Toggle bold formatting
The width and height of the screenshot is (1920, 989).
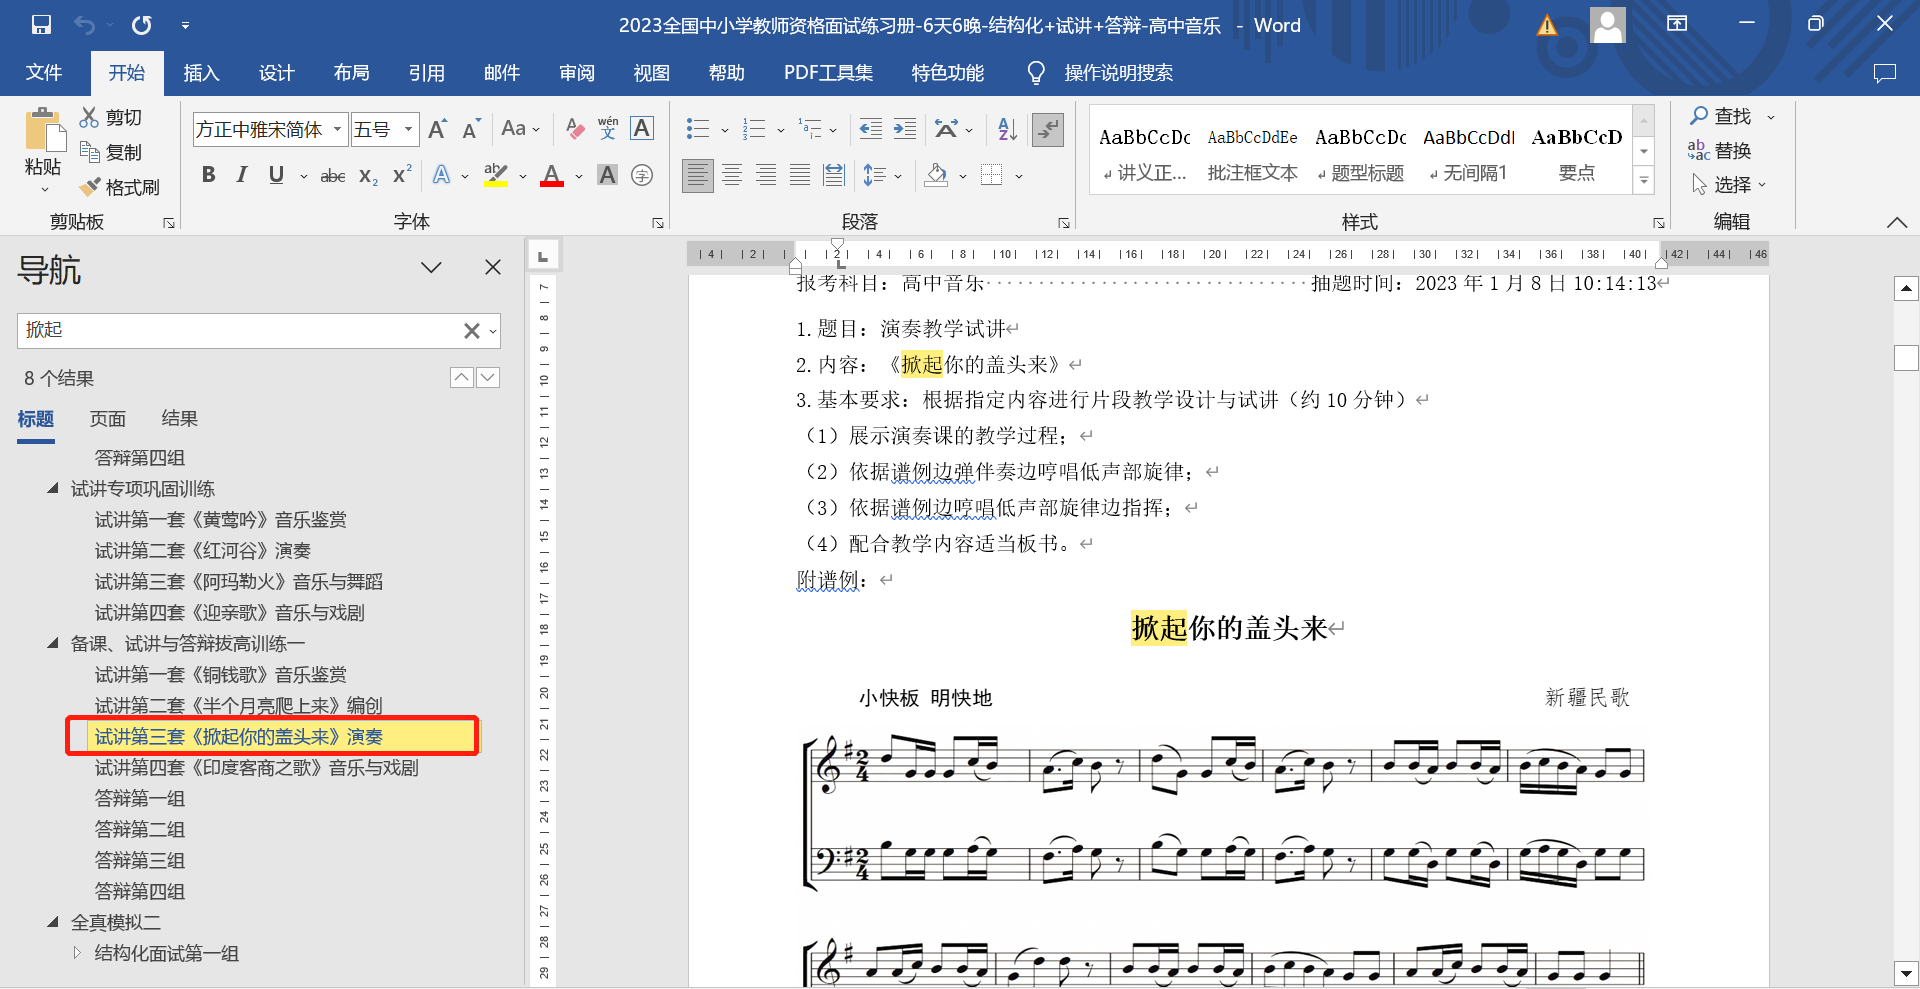pos(208,176)
